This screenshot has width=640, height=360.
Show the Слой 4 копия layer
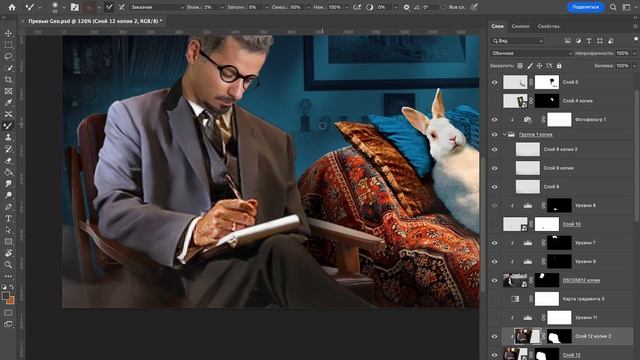point(494,101)
